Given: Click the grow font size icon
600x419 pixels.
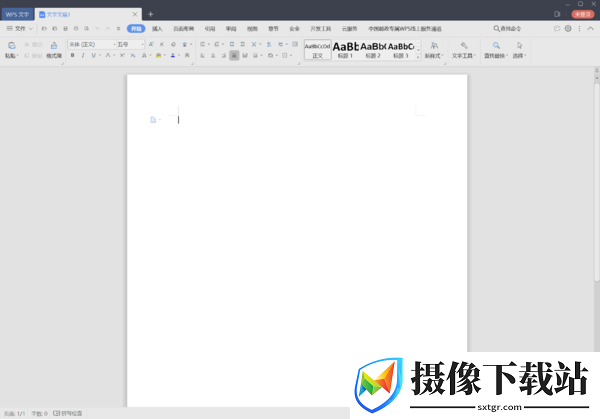Looking at the screenshot, I should tap(152, 44).
